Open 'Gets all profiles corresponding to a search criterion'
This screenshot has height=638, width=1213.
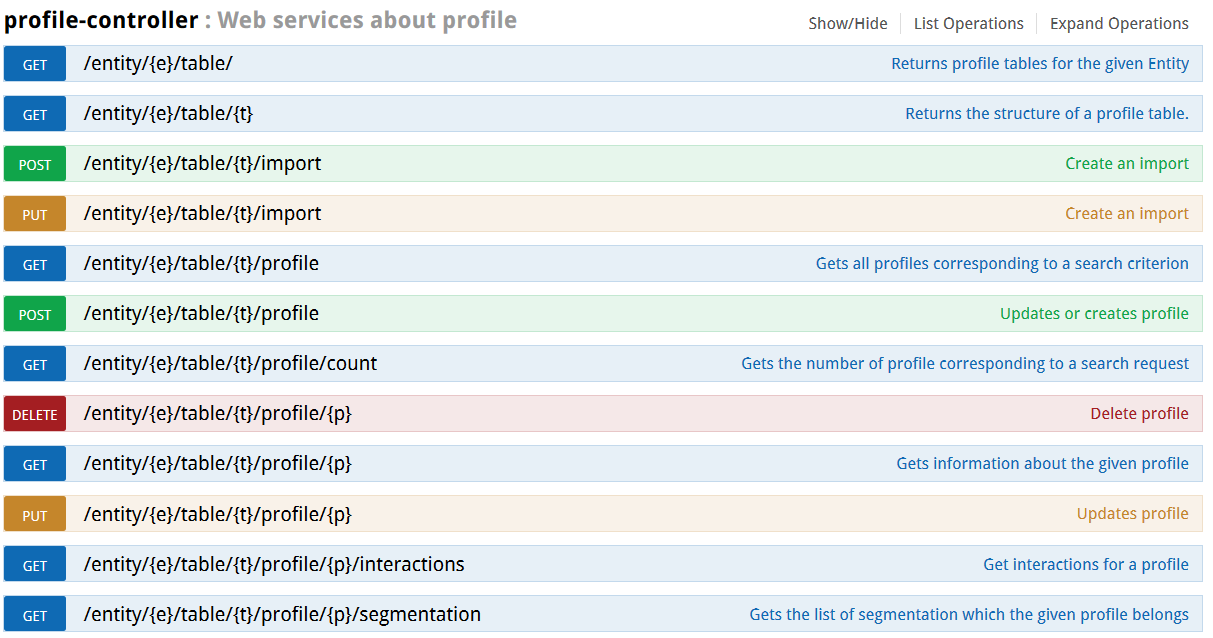point(1002,264)
